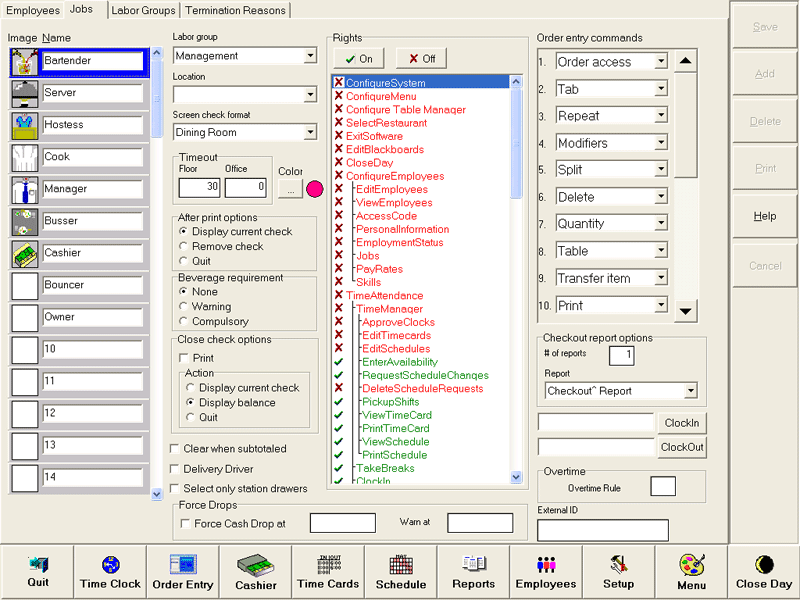Open the Screen check format dropdown
Screen dimensions: 800x600
pyautogui.click(x=310, y=132)
